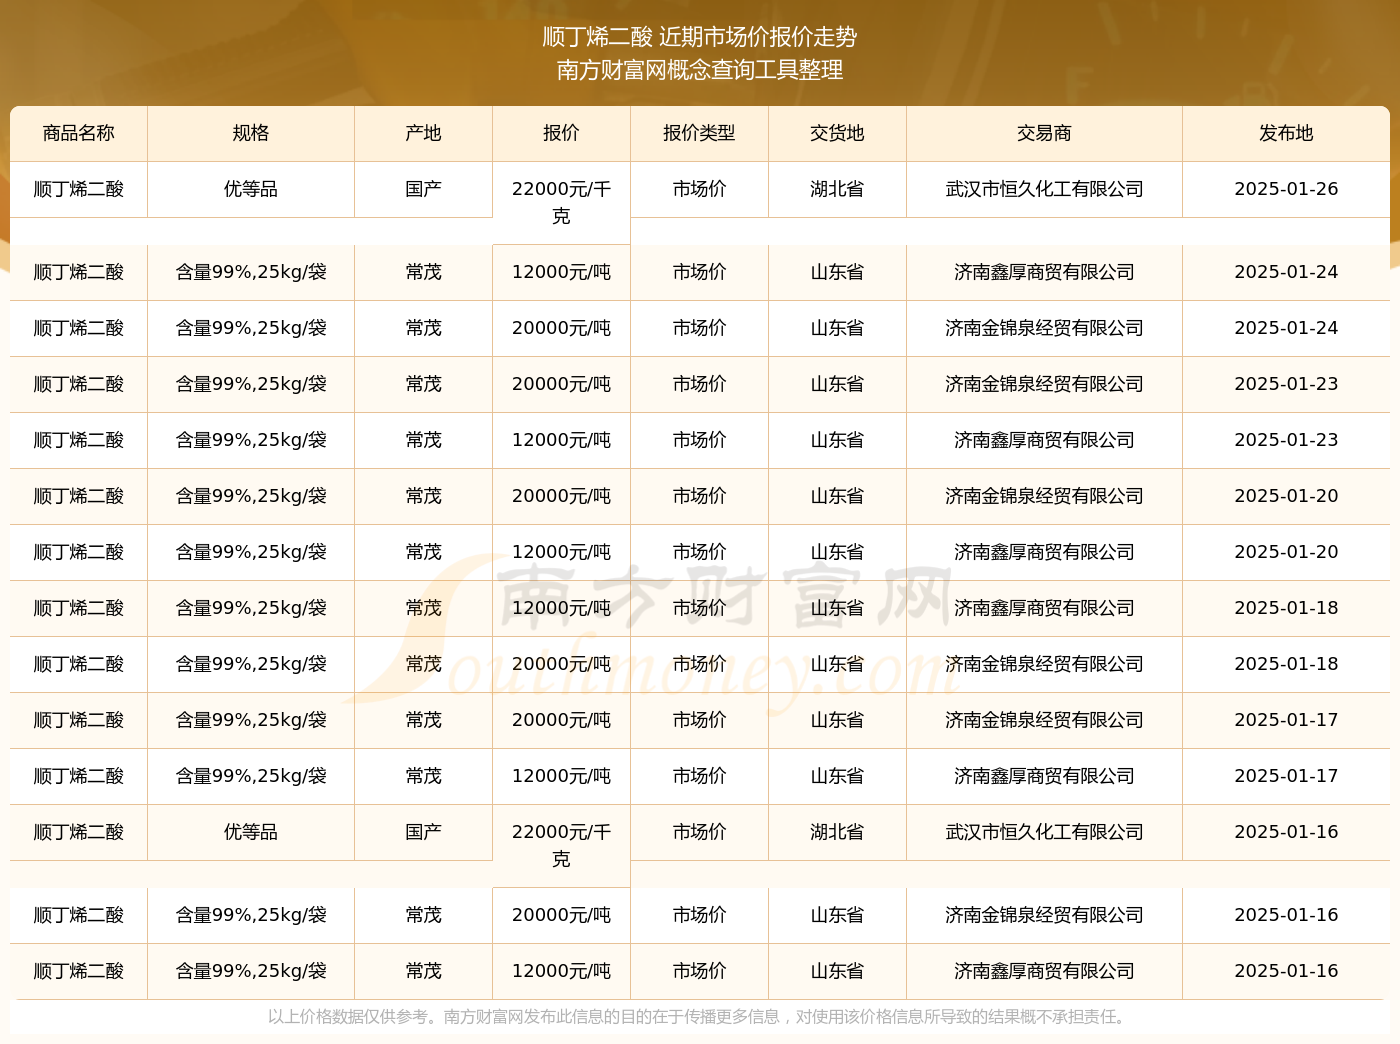Click 湖北省 in the 2025-01-16 row
Image resolution: width=1400 pixels, height=1044 pixels.
pos(837,832)
